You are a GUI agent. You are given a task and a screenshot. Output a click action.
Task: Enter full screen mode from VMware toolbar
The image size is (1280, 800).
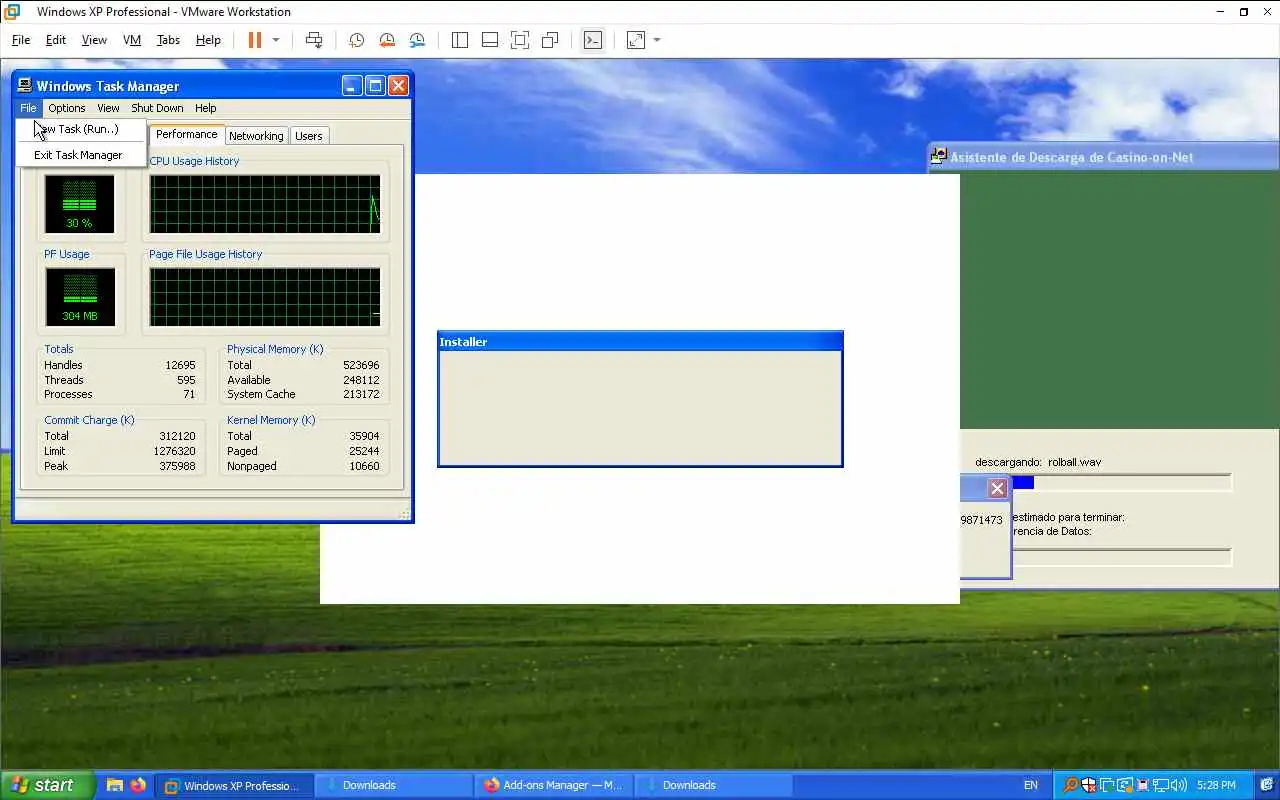[x=520, y=40]
